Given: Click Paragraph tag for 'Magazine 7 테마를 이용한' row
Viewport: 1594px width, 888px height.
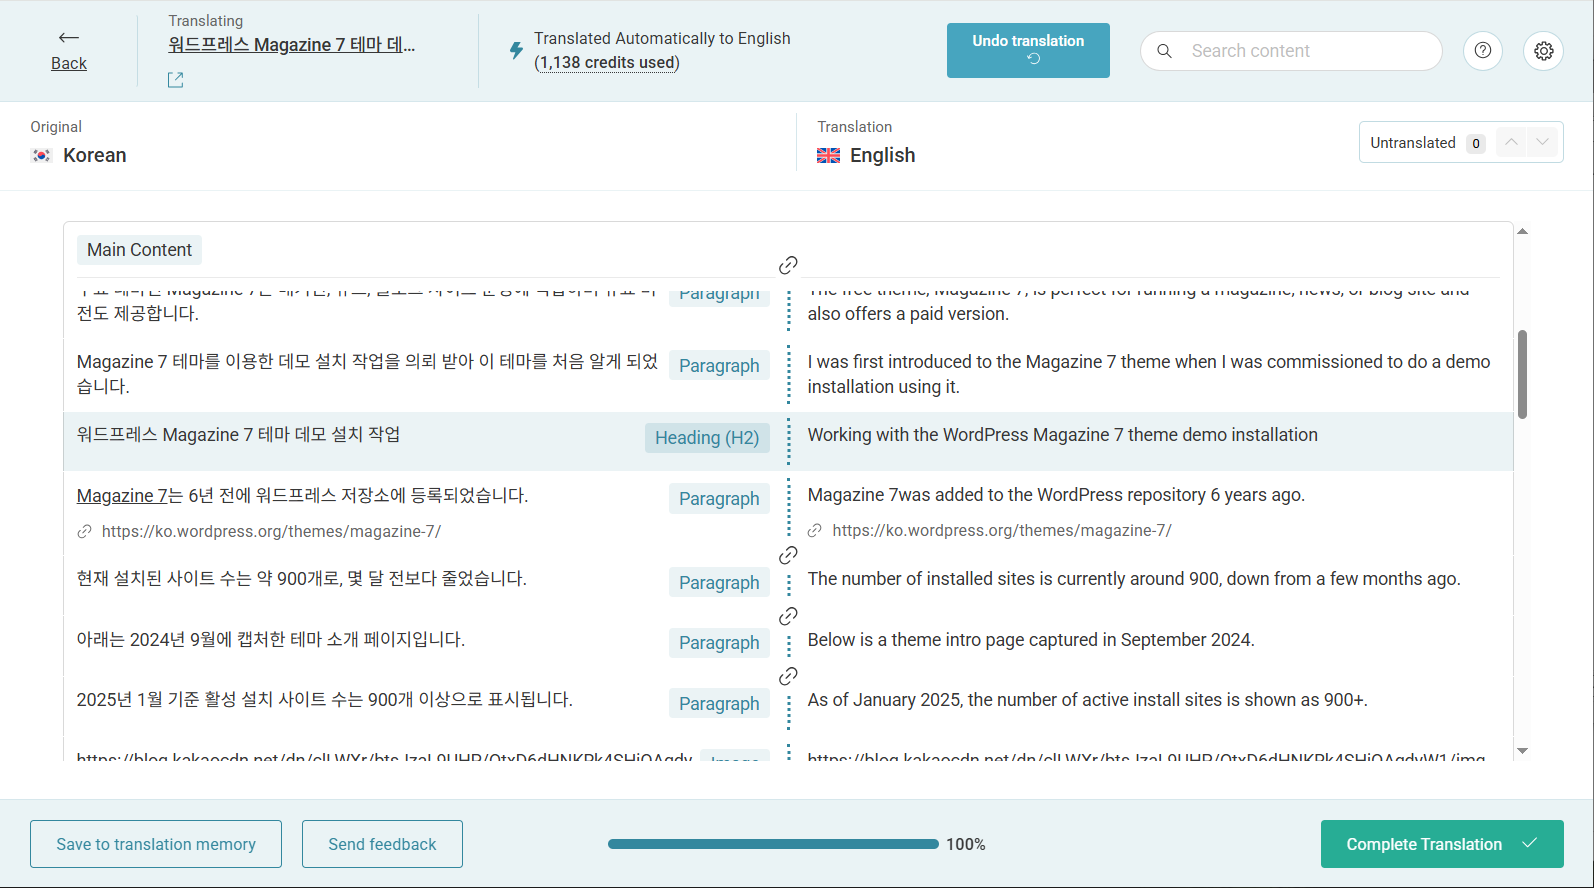Looking at the screenshot, I should (719, 366).
